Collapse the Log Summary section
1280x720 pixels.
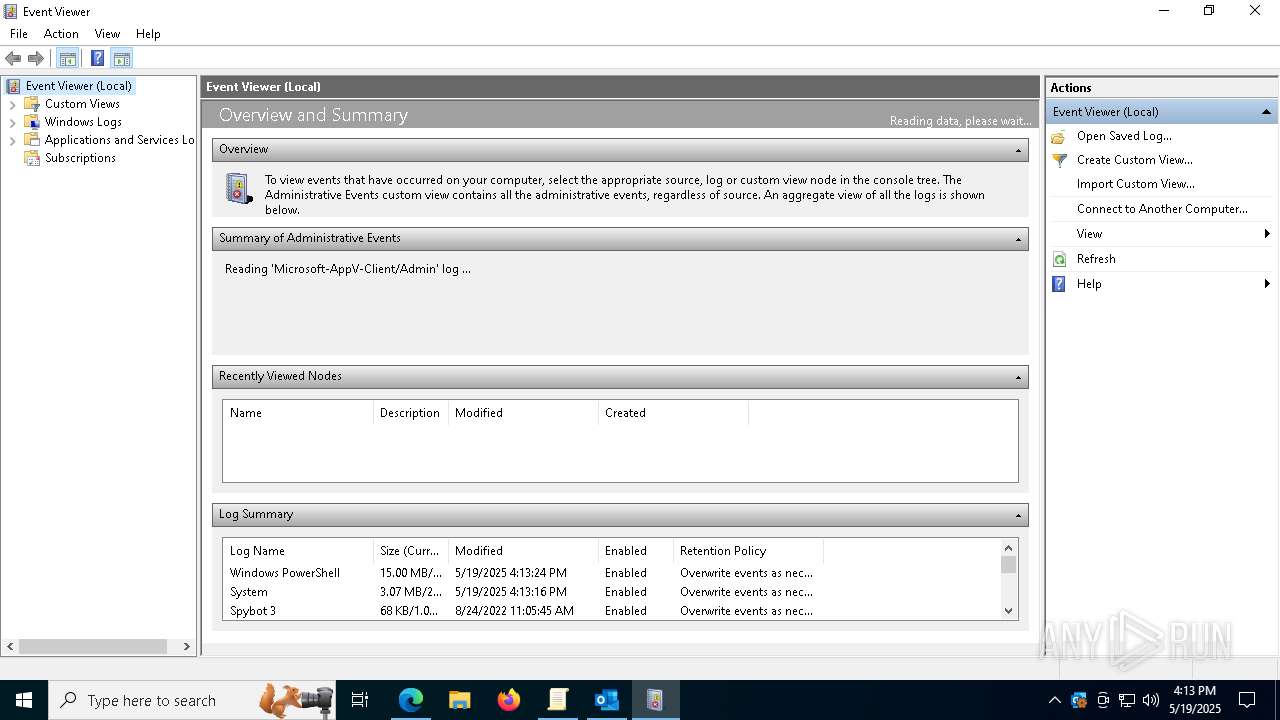pos(1018,515)
